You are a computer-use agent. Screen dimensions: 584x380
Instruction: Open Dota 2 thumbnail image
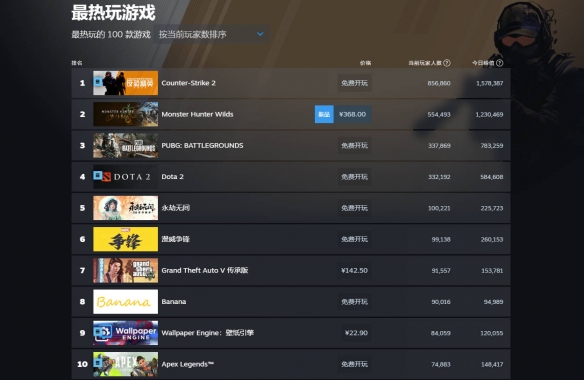126,177
